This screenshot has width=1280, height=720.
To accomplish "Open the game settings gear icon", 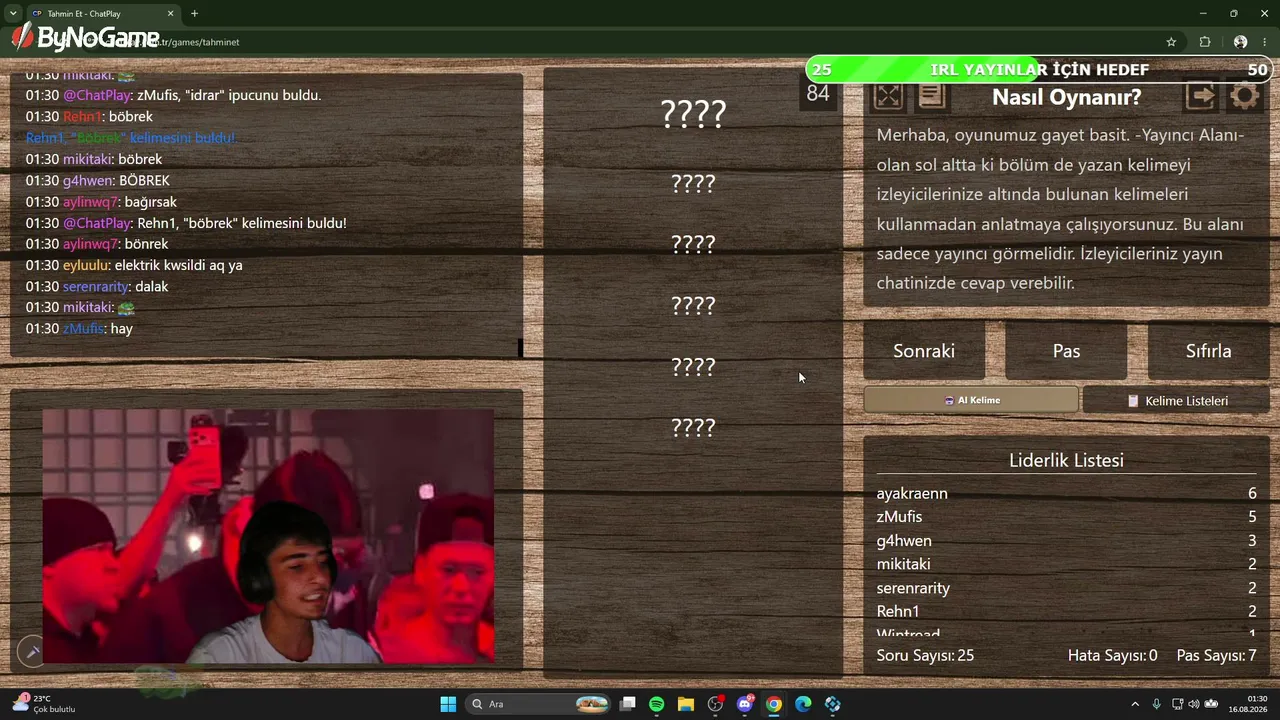I will 1245,96.
